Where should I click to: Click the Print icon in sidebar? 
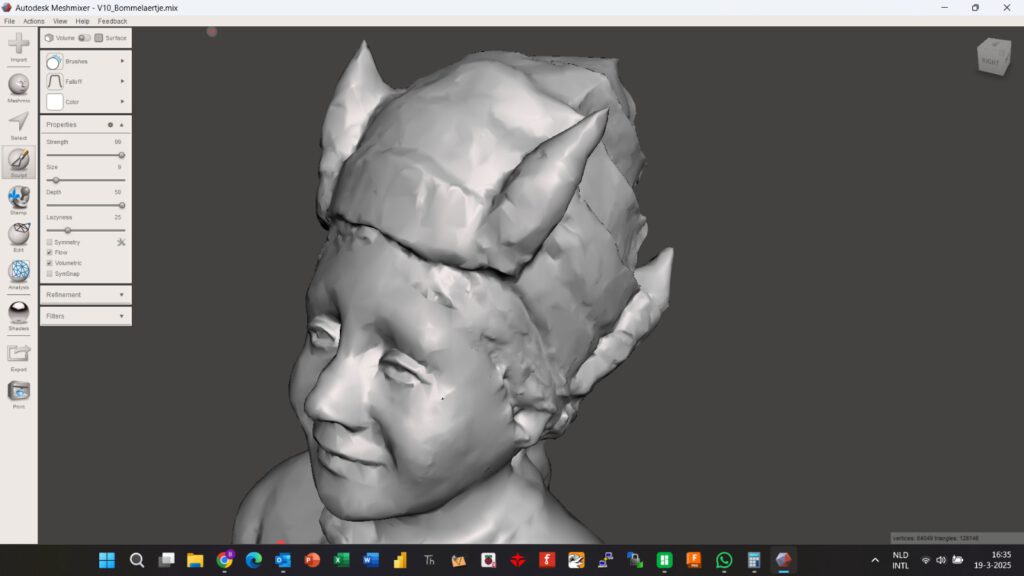(x=18, y=392)
